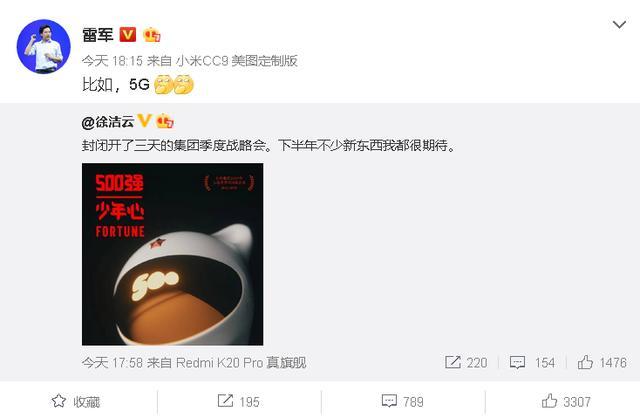This screenshot has height=418, width=640.
Task: Click the verified V badge next to 雷军
Action: (x=128, y=34)
